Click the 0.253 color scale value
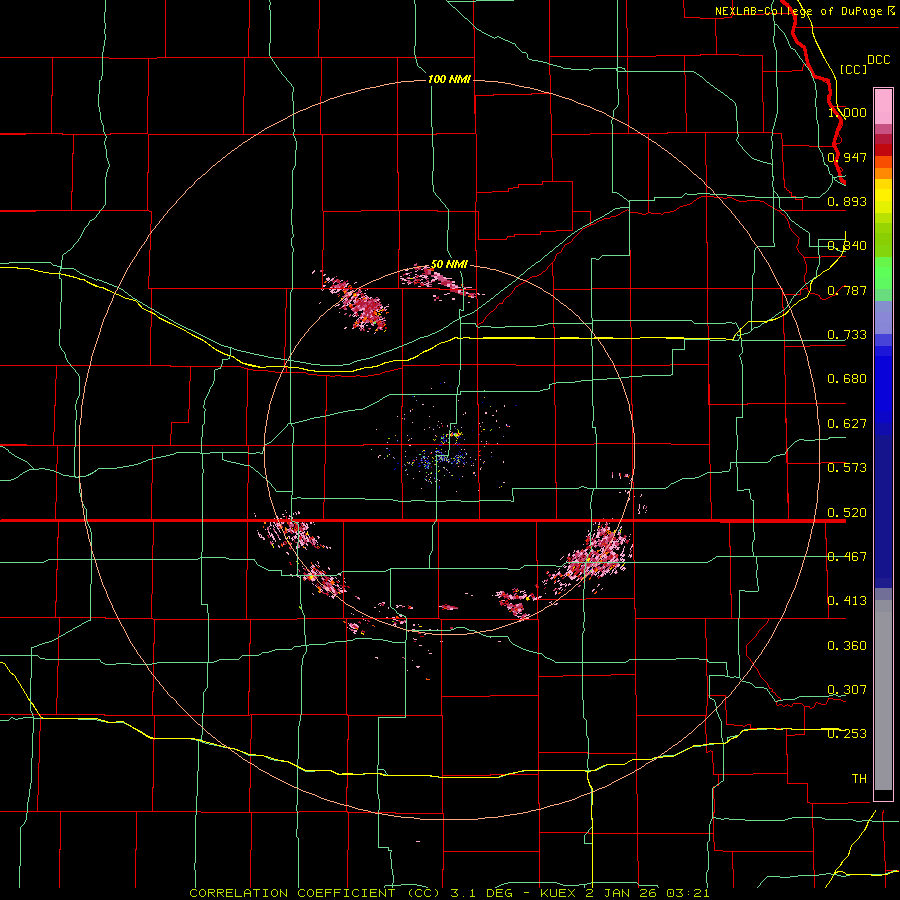Image resolution: width=900 pixels, height=900 pixels. 847,734
